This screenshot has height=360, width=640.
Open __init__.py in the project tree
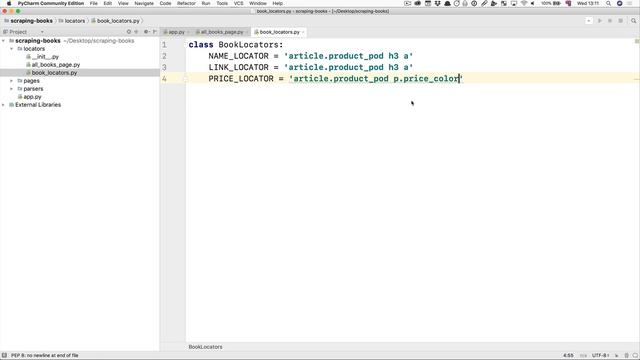45,57
